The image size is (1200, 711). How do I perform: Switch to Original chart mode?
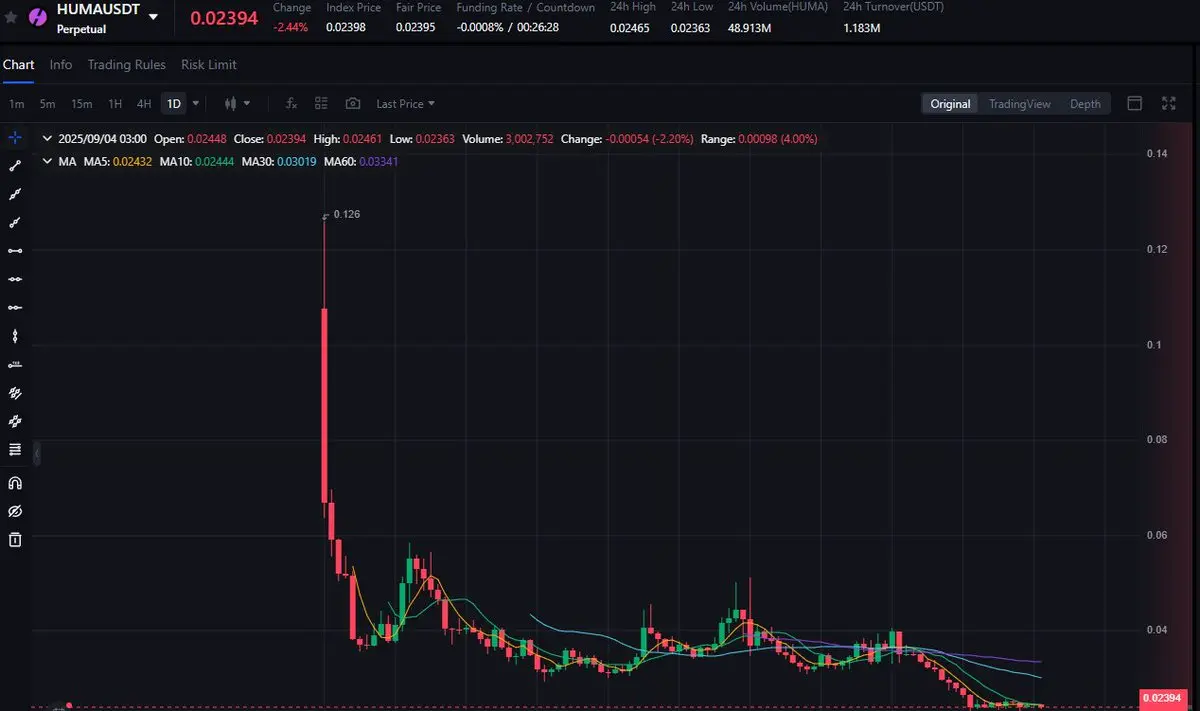click(x=950, y=104)
